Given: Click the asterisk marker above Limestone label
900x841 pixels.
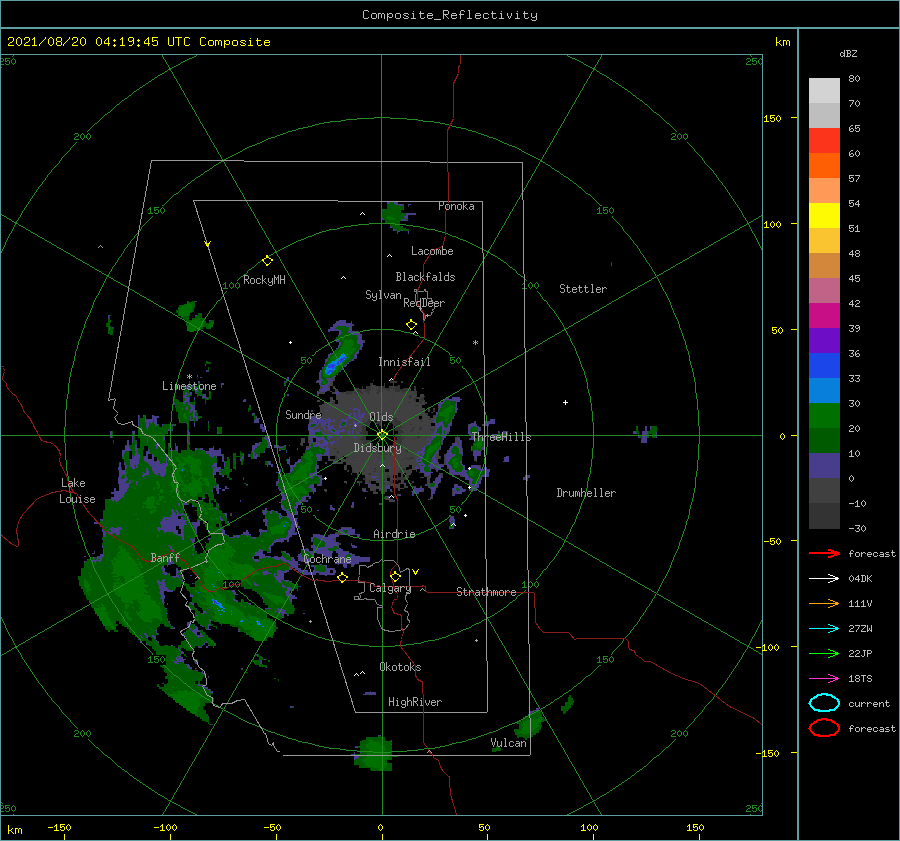Looking at the screenshot, I should [x=189, y=377].
